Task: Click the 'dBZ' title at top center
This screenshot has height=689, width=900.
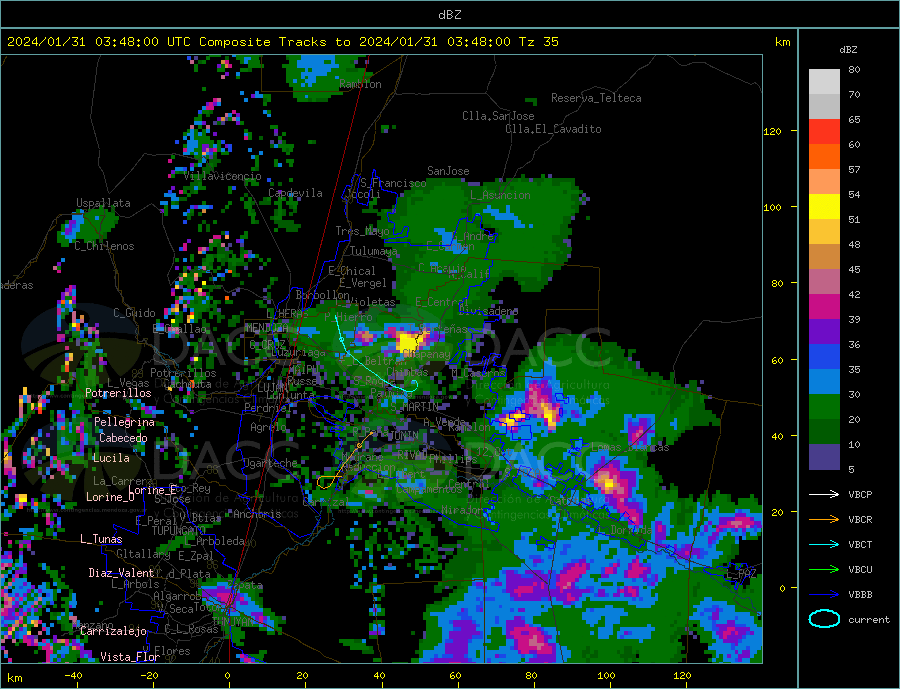Action: [x=449, y=15]
